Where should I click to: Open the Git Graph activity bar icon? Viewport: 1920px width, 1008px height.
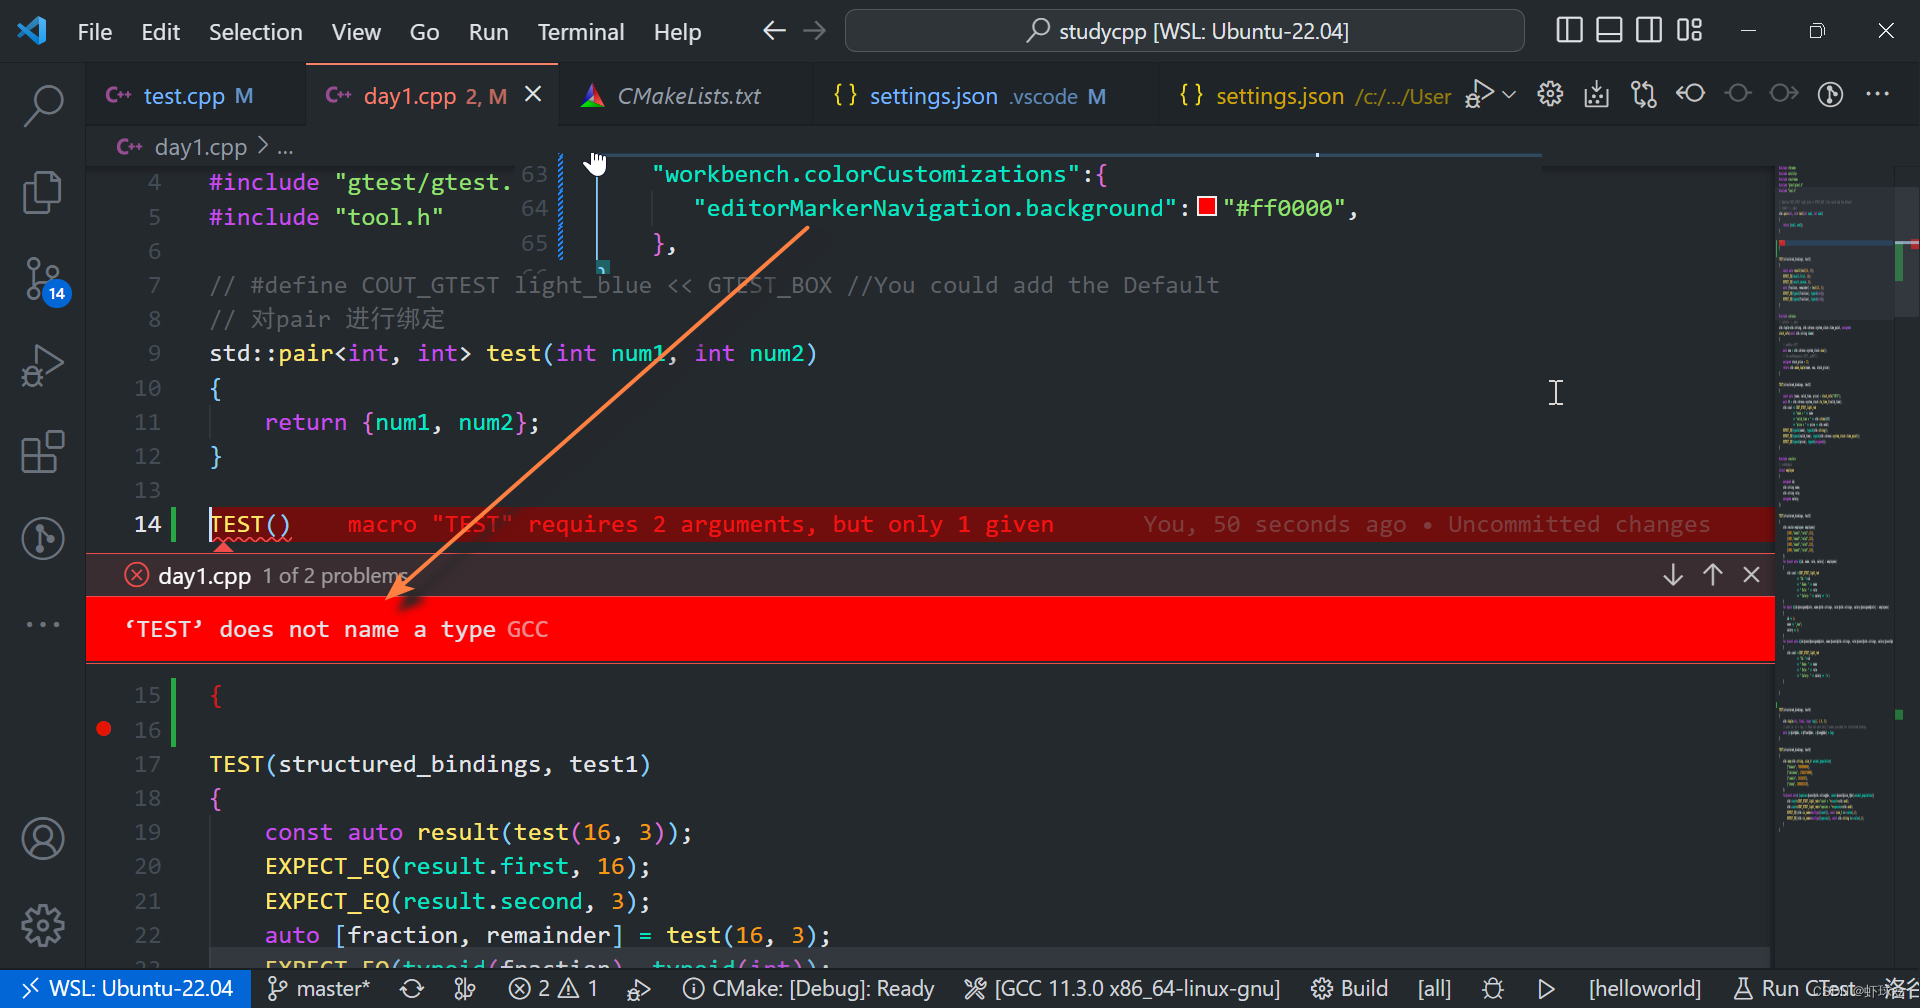pos(43,538)
